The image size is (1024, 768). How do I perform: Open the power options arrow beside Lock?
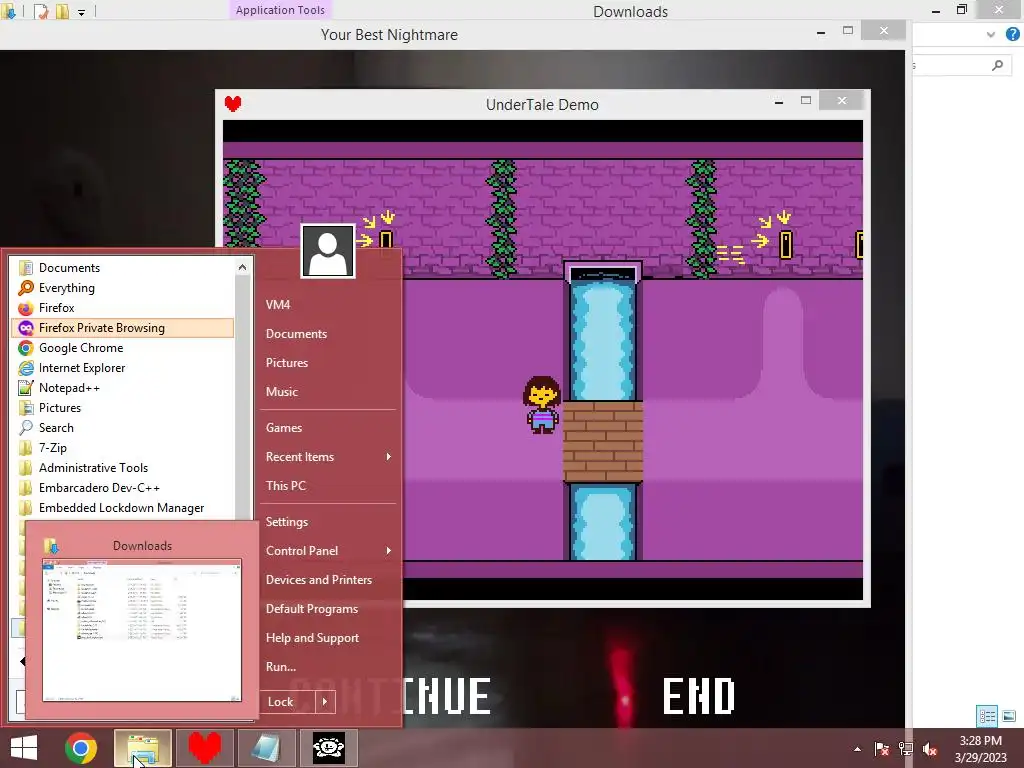[x=325, y=702]
